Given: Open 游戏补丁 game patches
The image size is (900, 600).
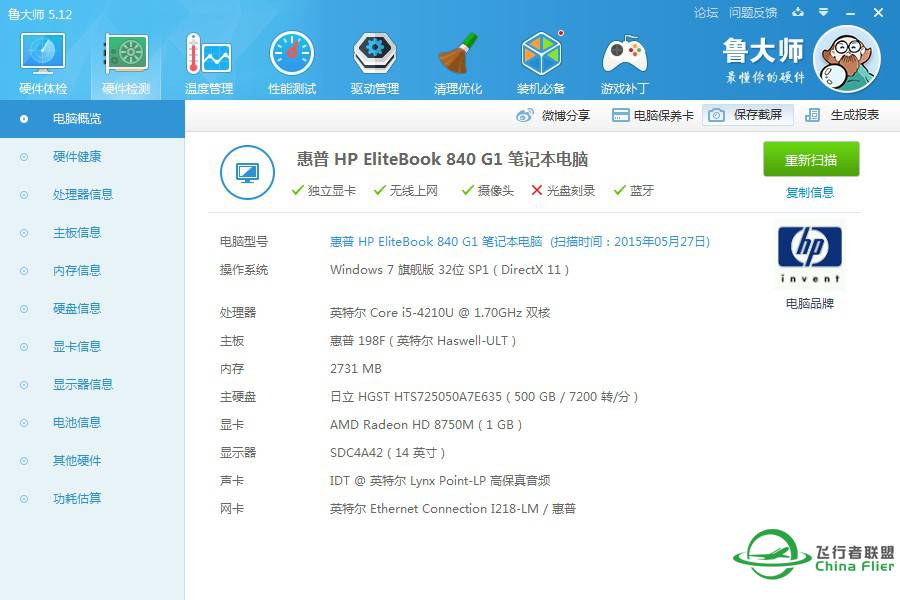Looking at the screenshot, I should click(623, 60).
